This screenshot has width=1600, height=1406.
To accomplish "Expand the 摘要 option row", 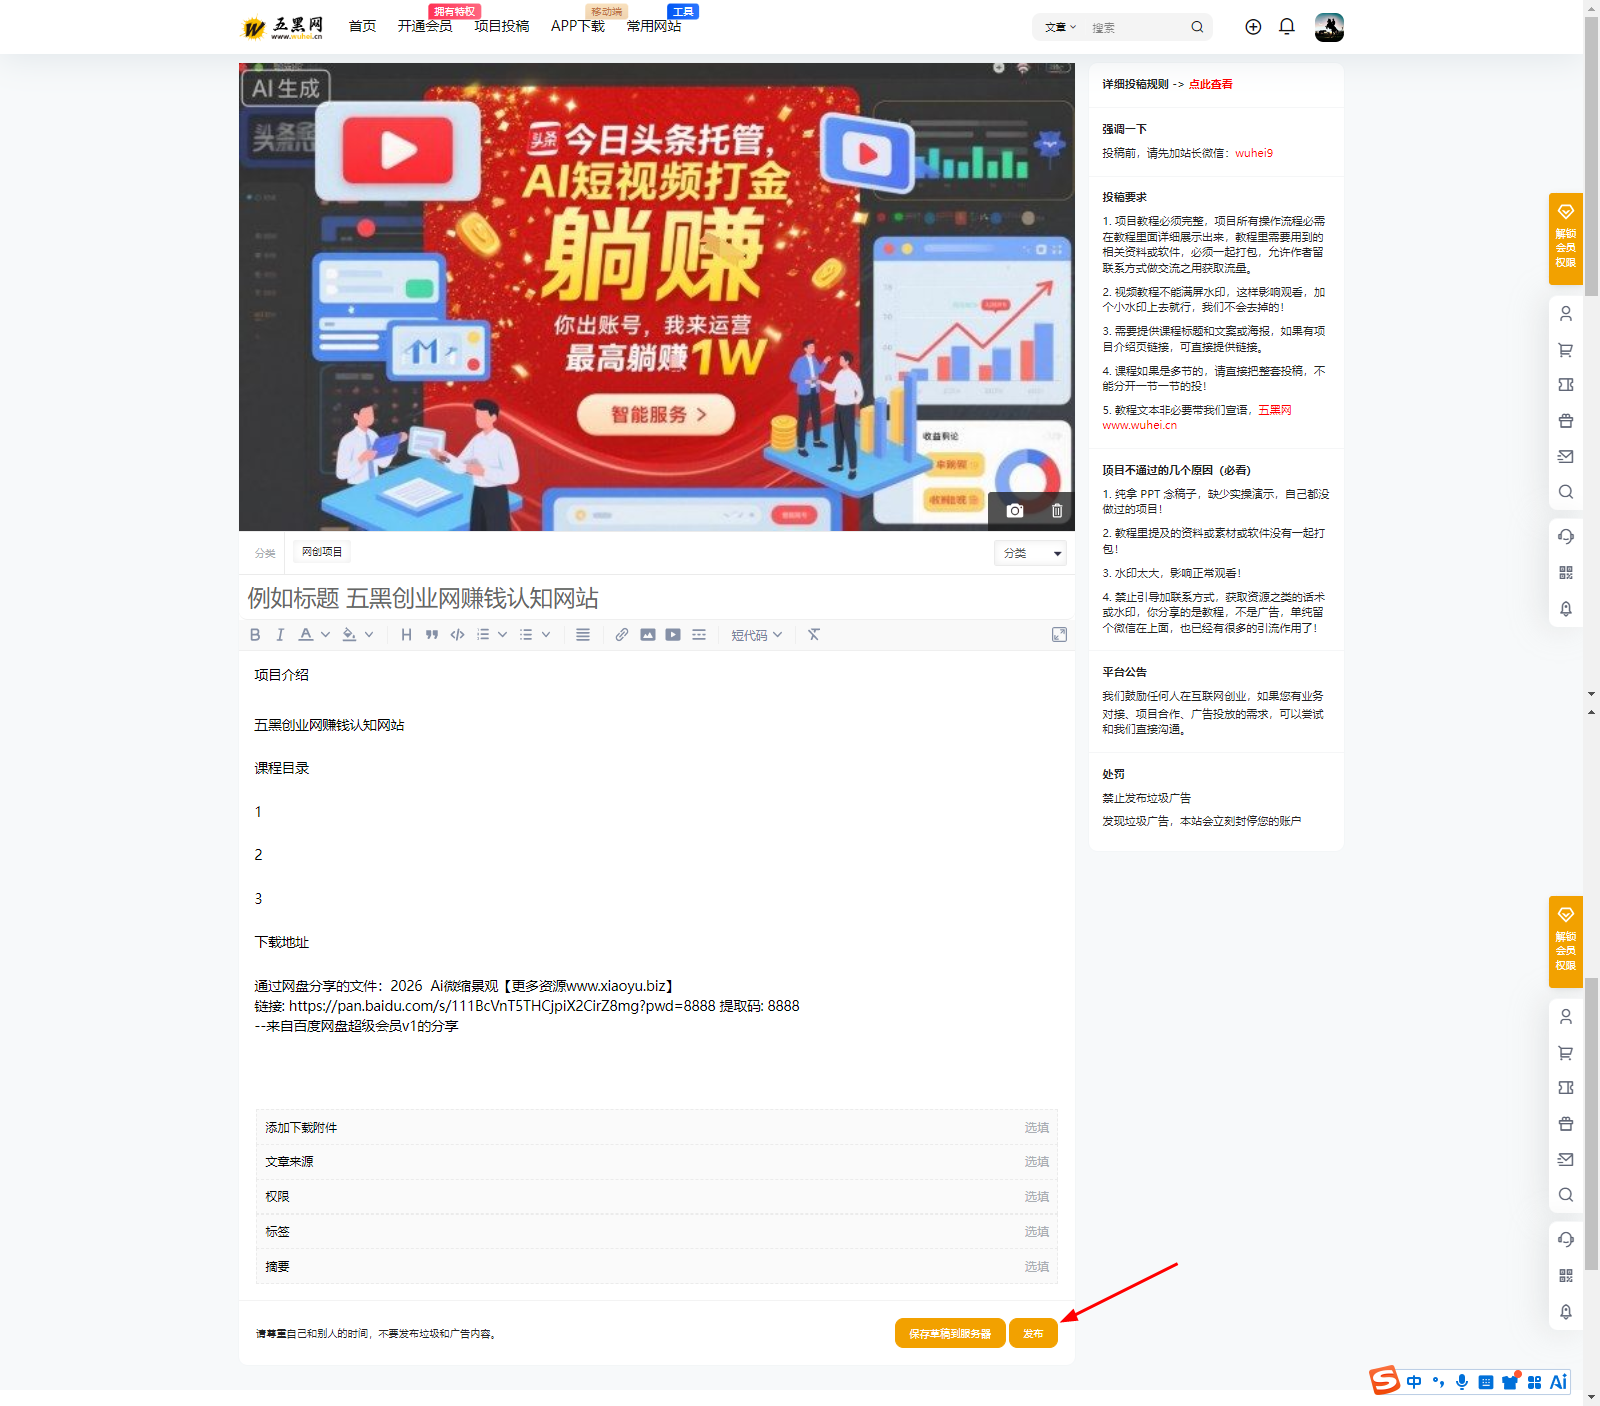I will (x=657, y=1266).
